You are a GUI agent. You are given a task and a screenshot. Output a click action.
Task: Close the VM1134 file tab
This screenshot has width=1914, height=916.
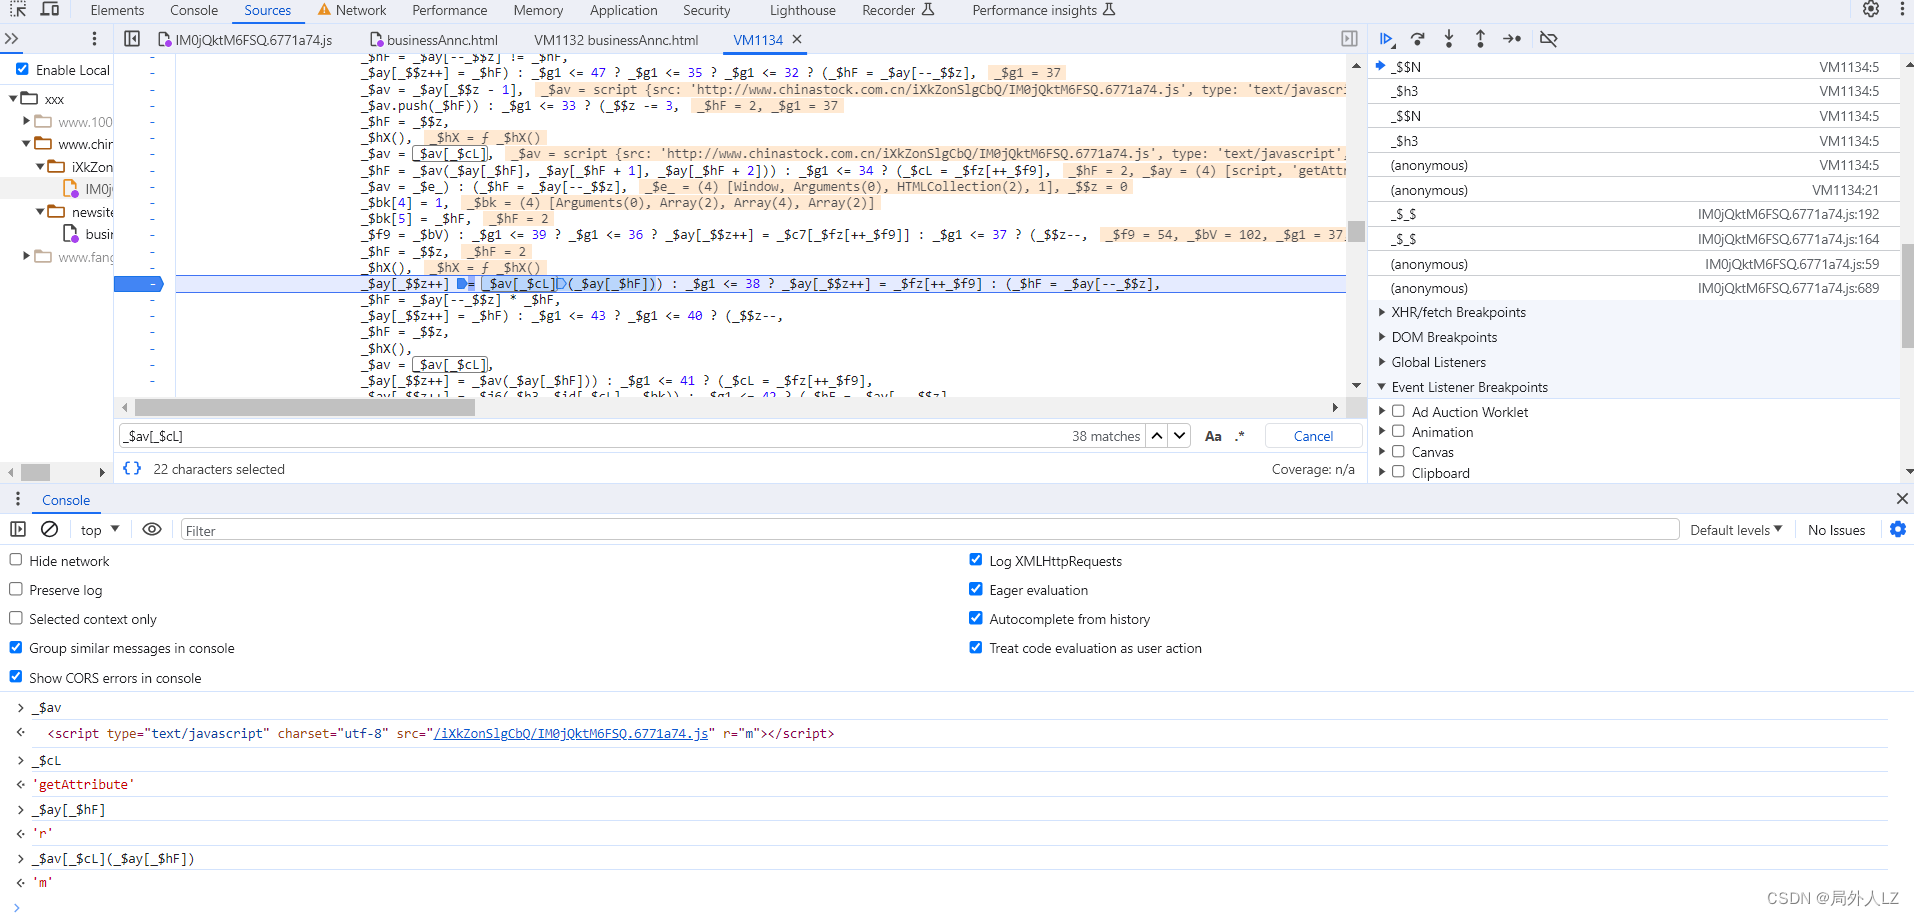(797, 39)
